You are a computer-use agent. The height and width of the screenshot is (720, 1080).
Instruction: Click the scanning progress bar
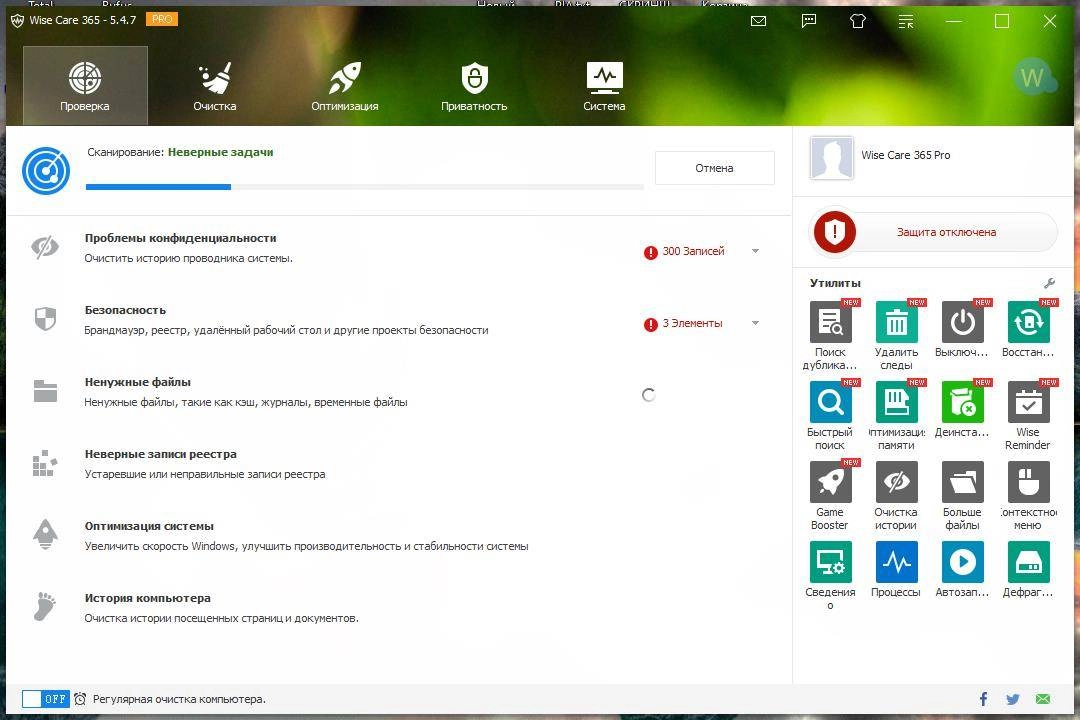364,187
